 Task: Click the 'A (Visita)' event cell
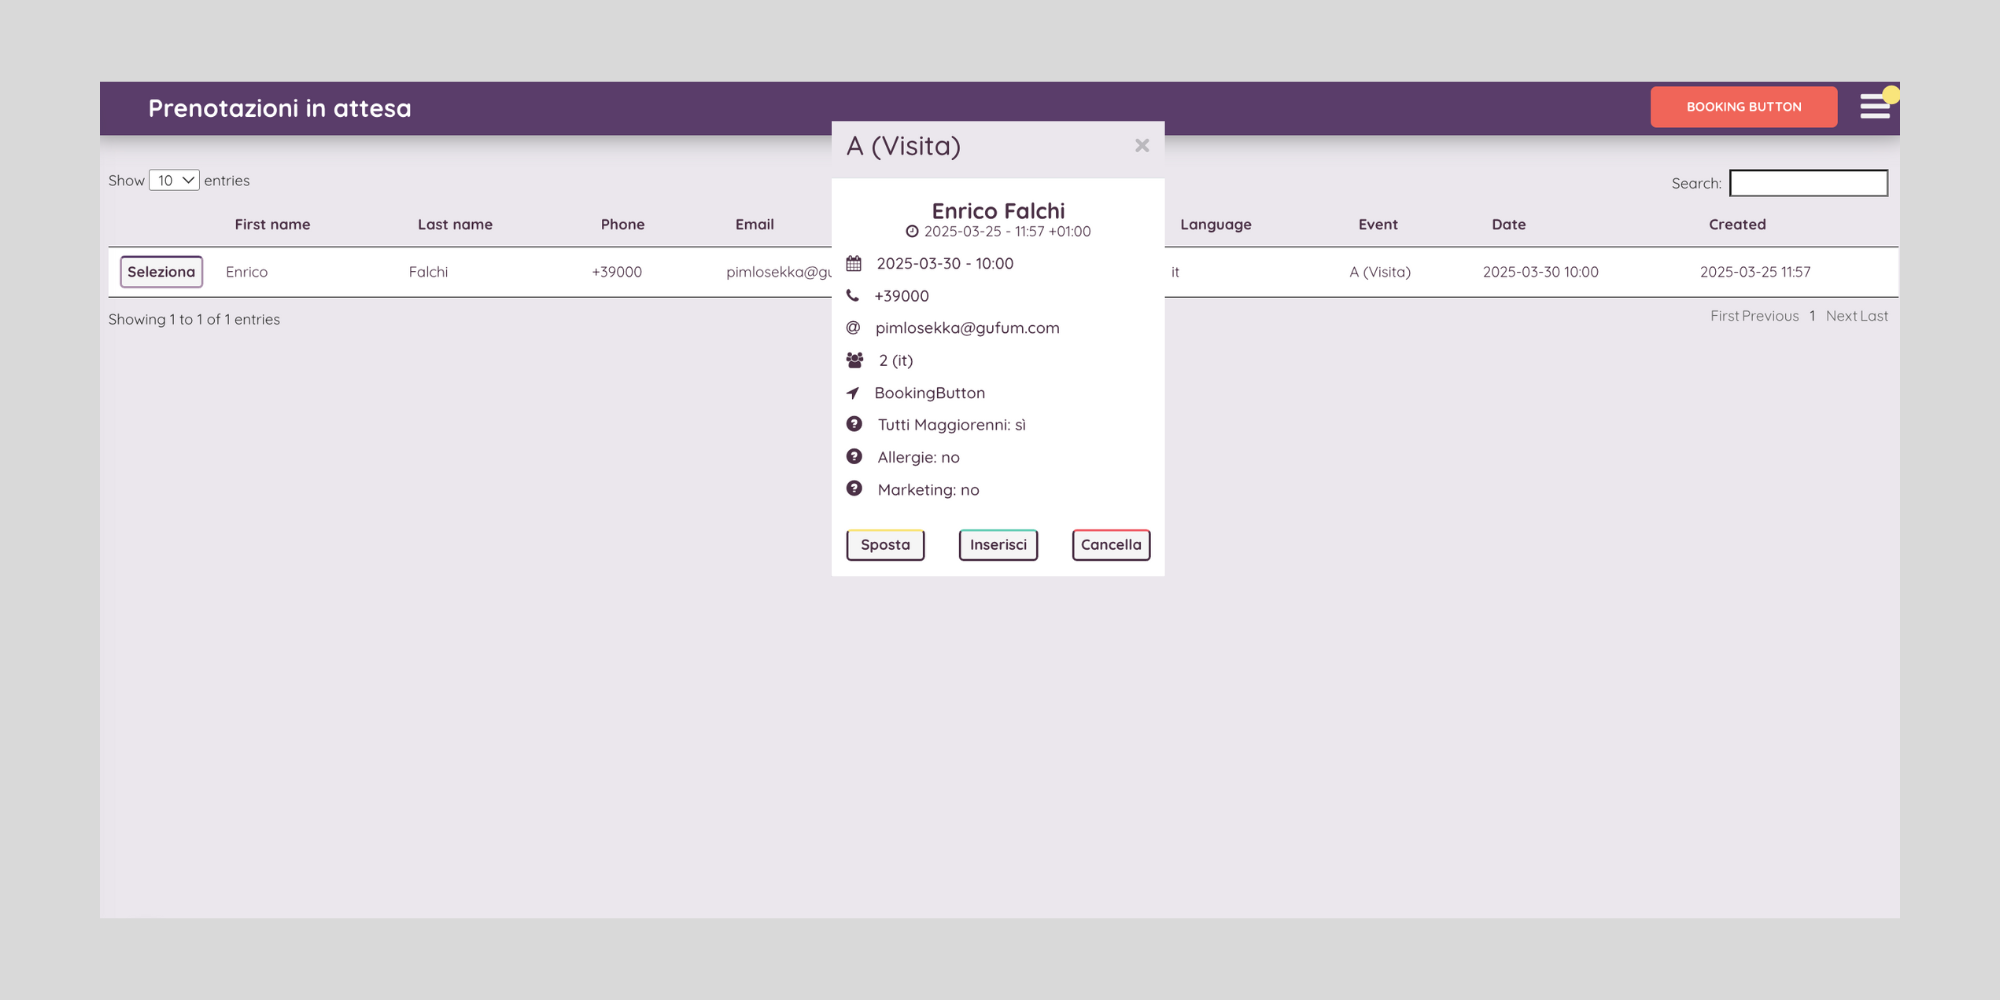click(x=1380, y=272)
